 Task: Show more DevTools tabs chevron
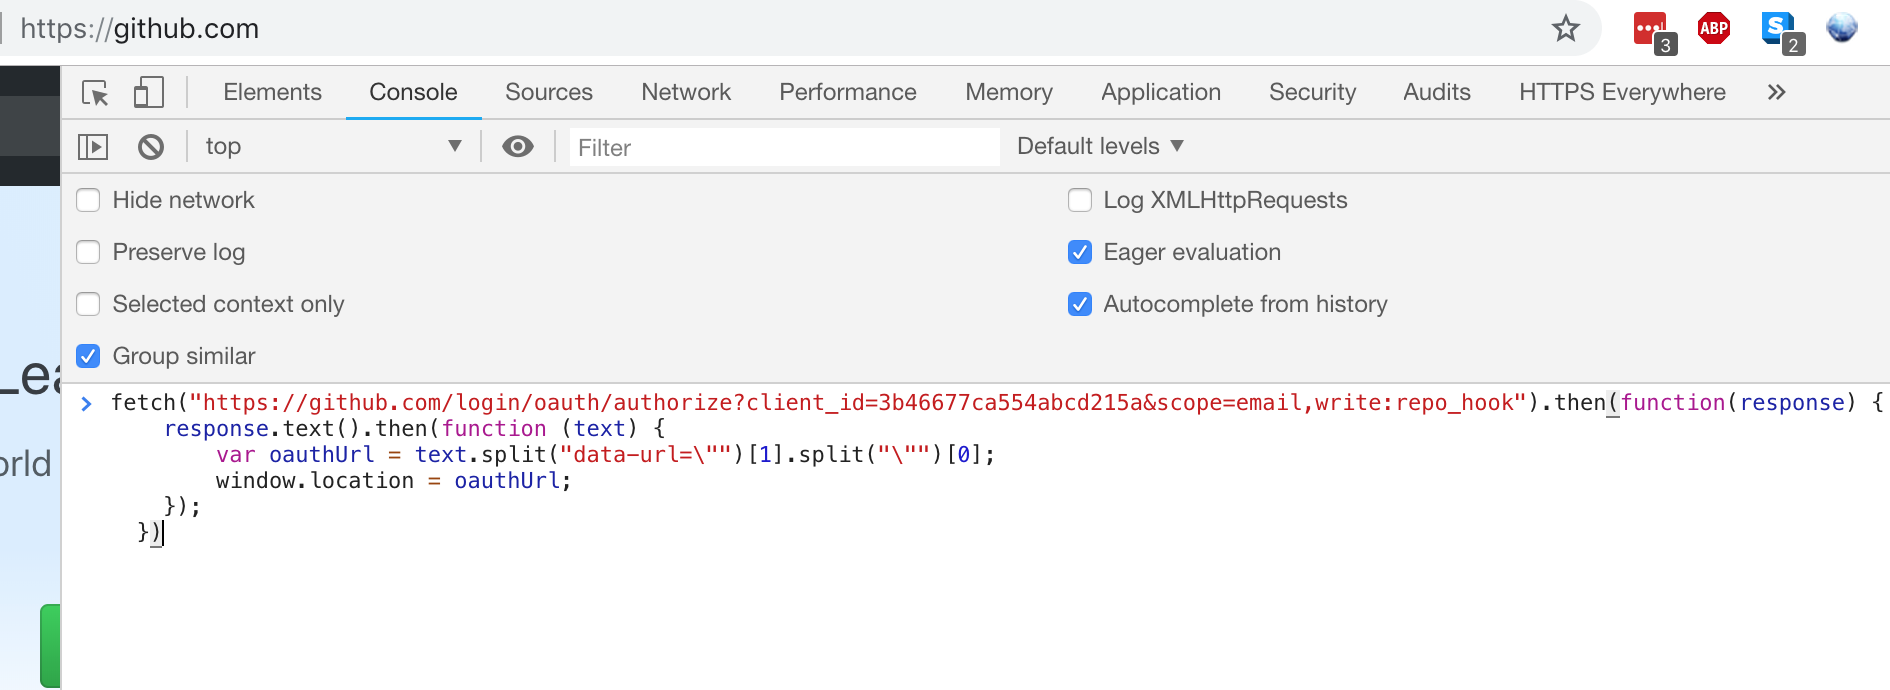pos(1776,92)
